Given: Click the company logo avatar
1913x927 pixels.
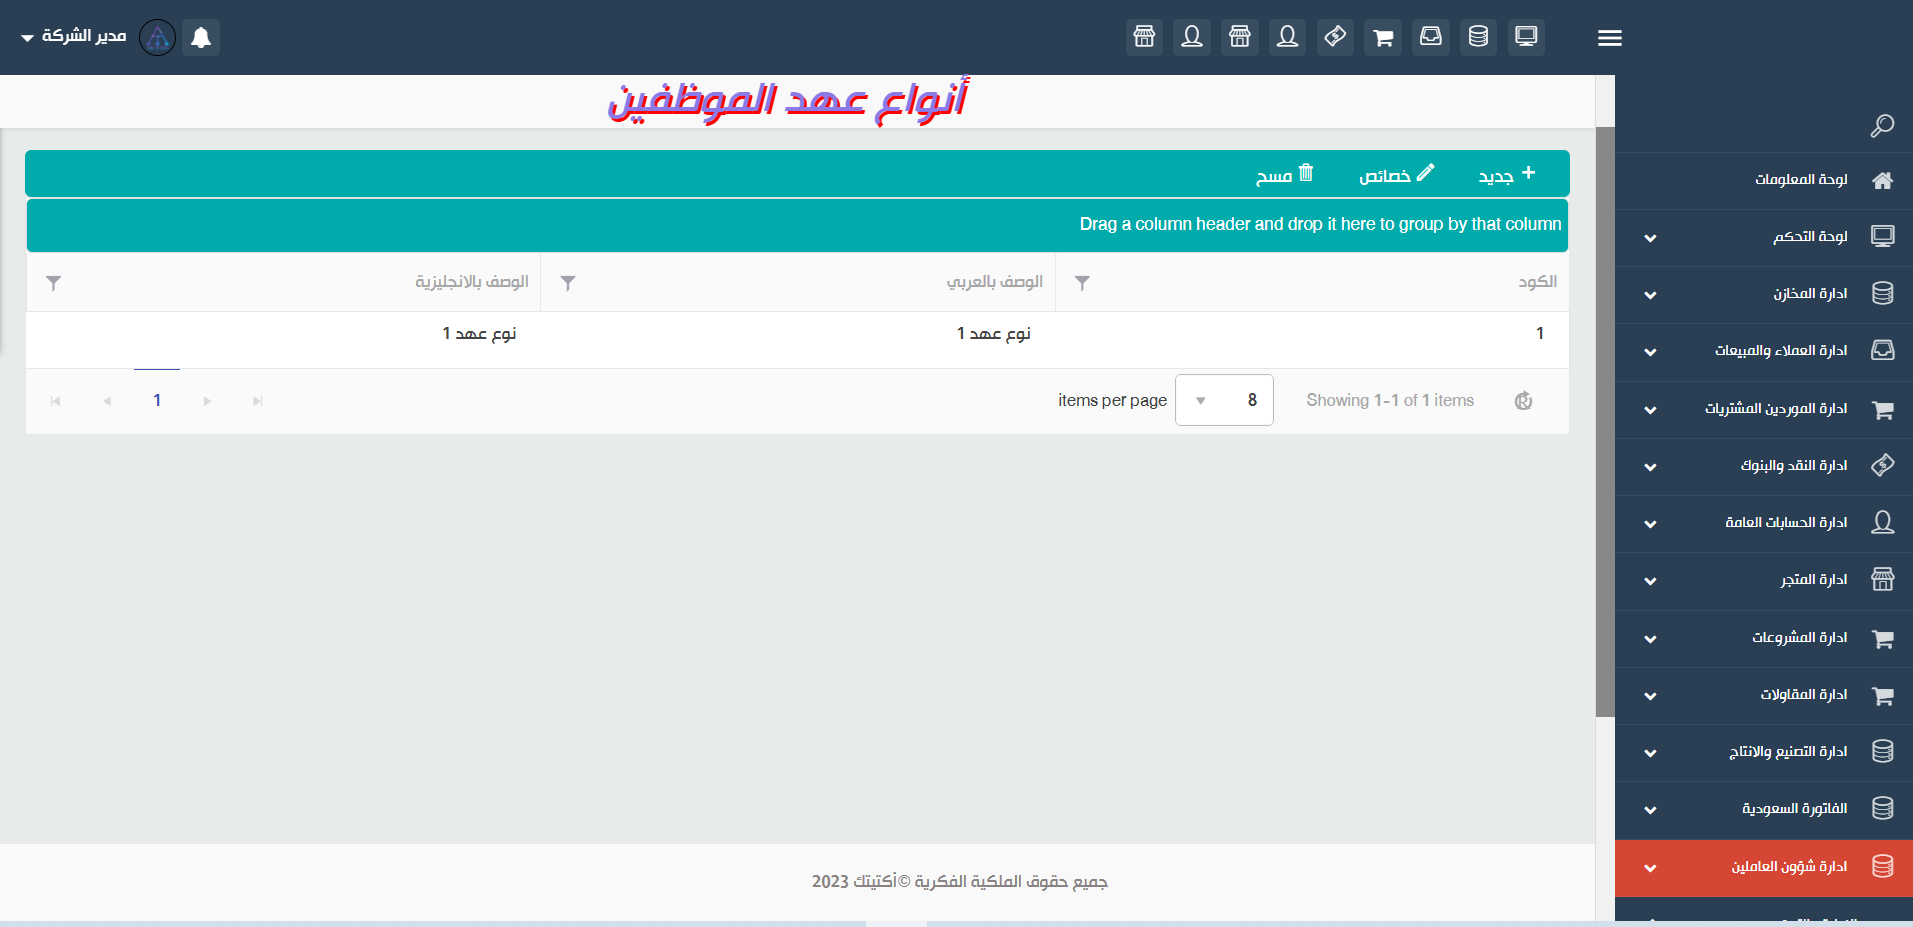Looking at the screenshot, I should 157,37.
